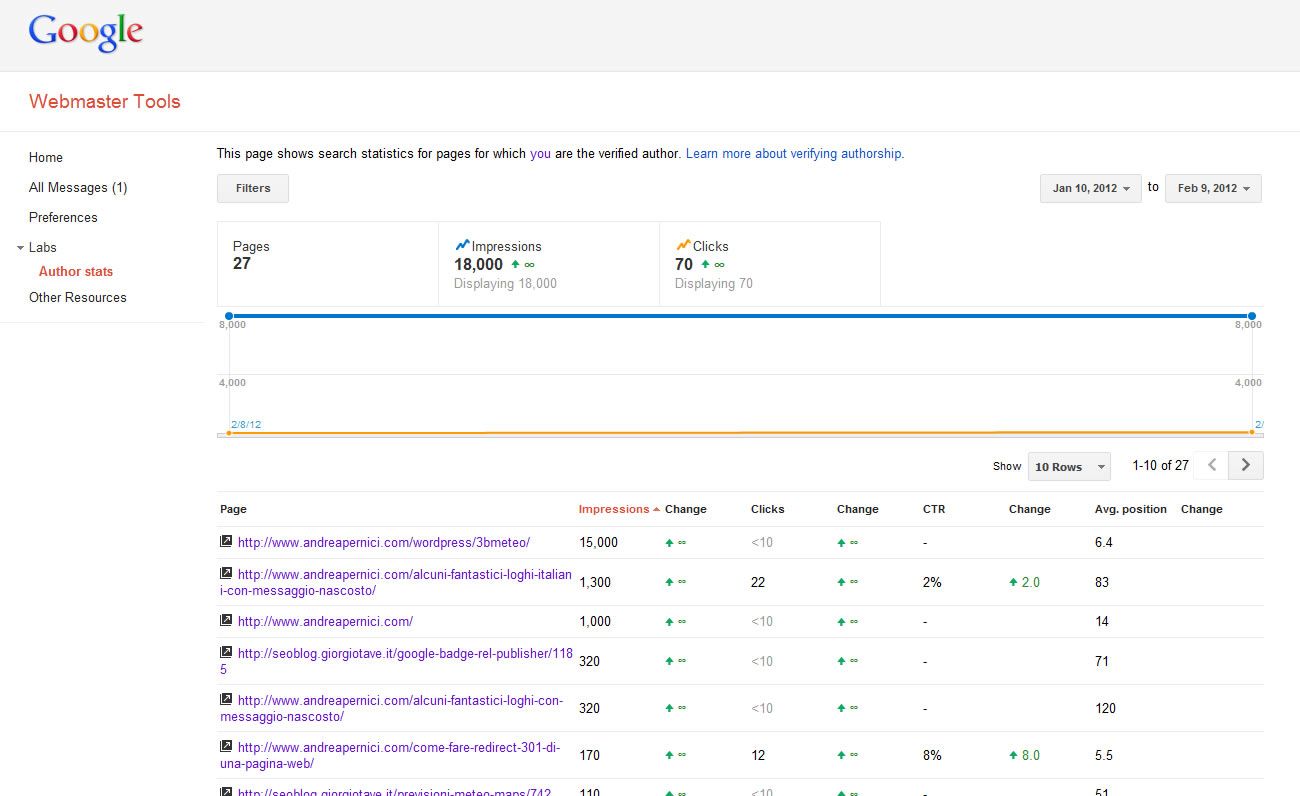Click external link icon beside google-badge-rel-publisher URL
The height and width of the screenshot is (796, 1300).
point(226,652)
